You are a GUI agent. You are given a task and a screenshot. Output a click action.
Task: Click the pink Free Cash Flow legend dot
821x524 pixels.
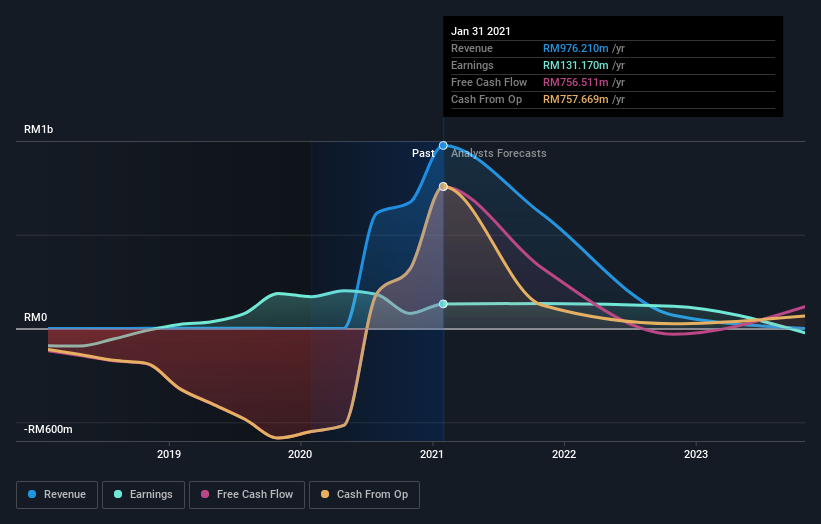(x=205, y=494)
